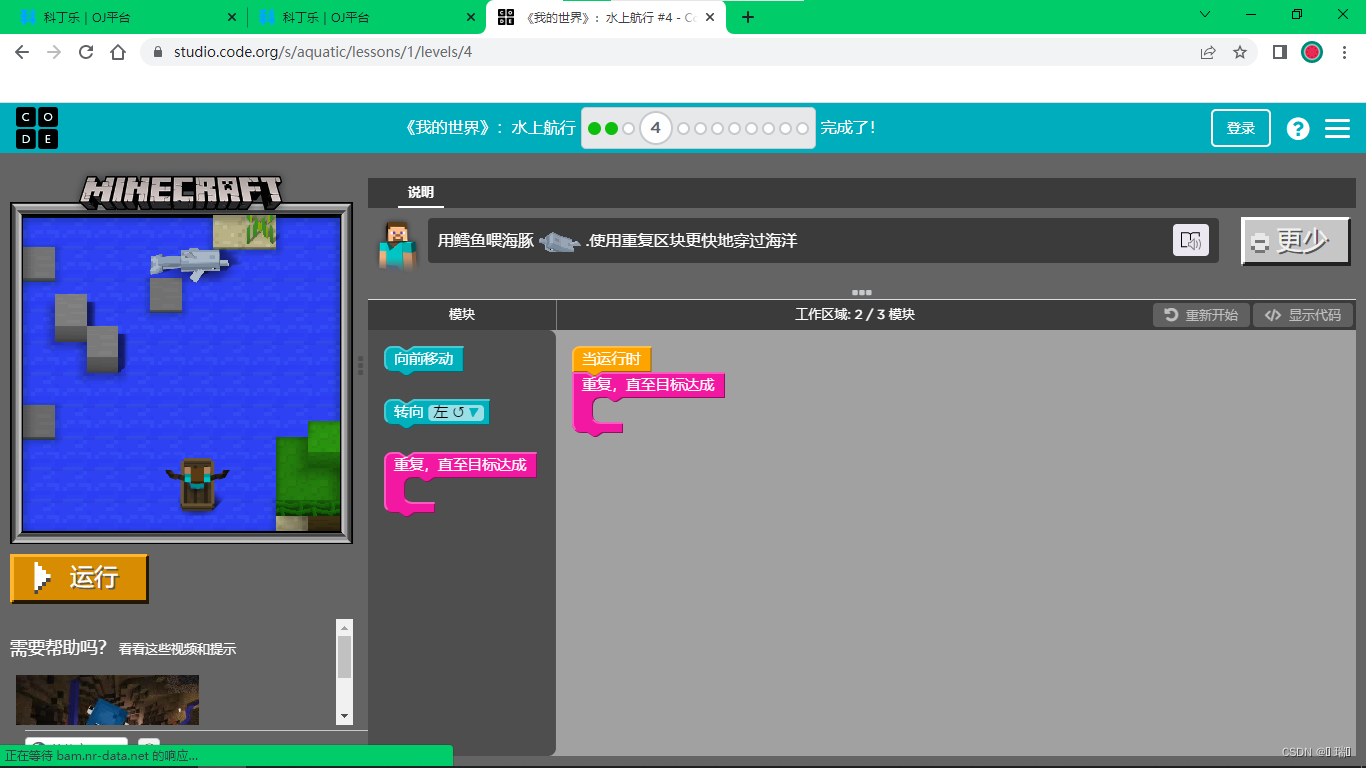Open Chrome three-dot menu

[1345, 52]
